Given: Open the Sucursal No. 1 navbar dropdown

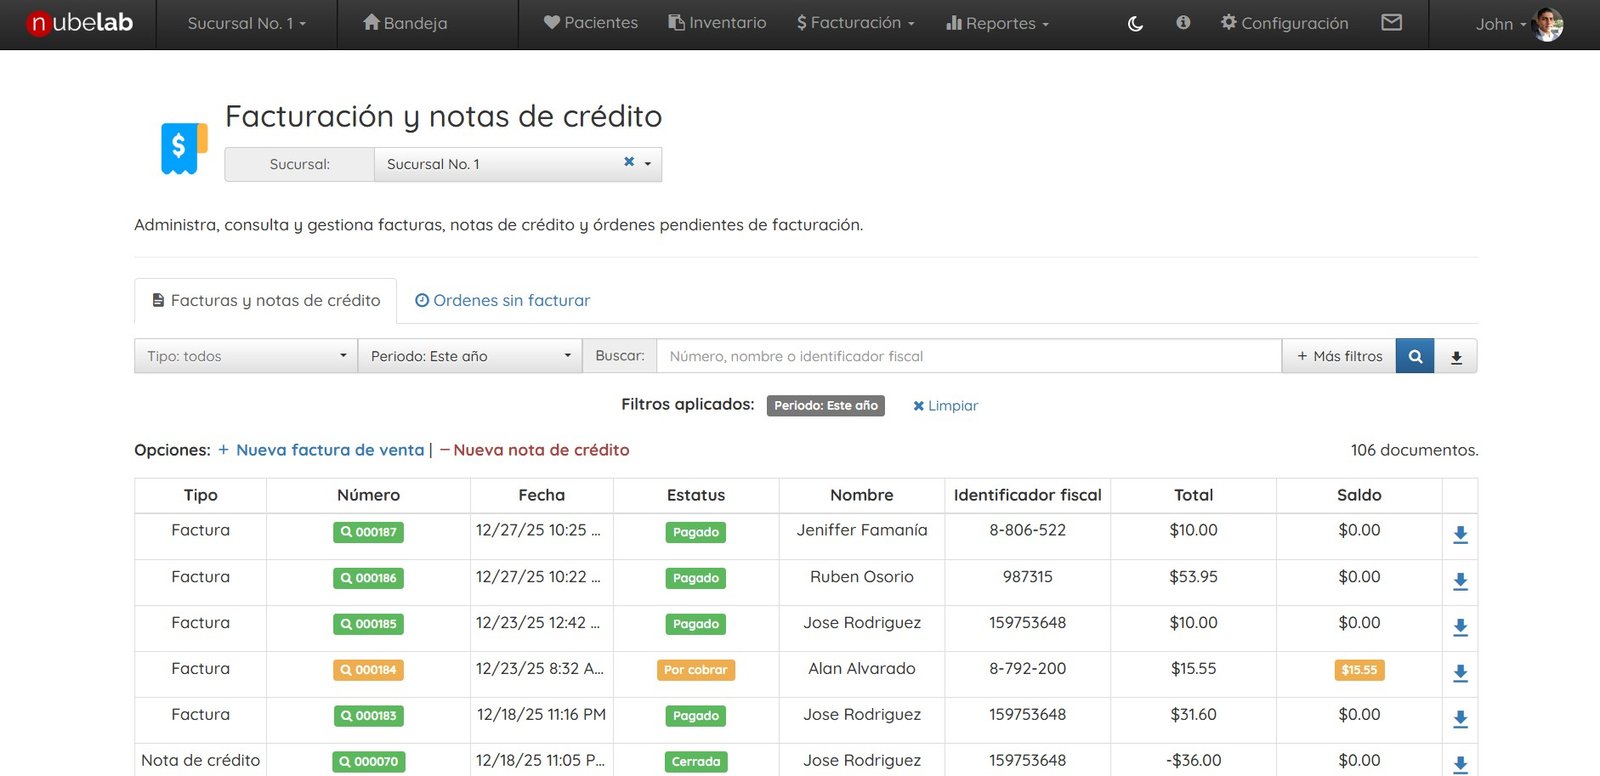Looking at the screenshot, I should click(x=246, y=23).
